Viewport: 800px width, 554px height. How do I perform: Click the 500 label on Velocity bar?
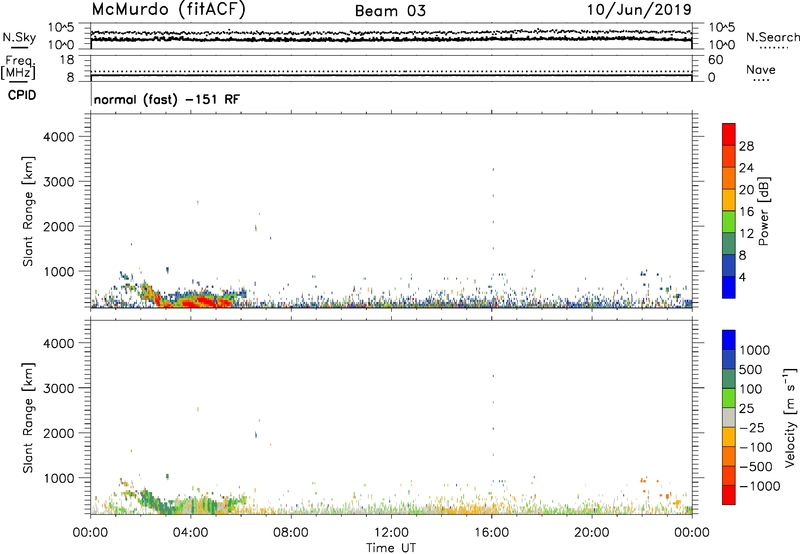[751, 370]
